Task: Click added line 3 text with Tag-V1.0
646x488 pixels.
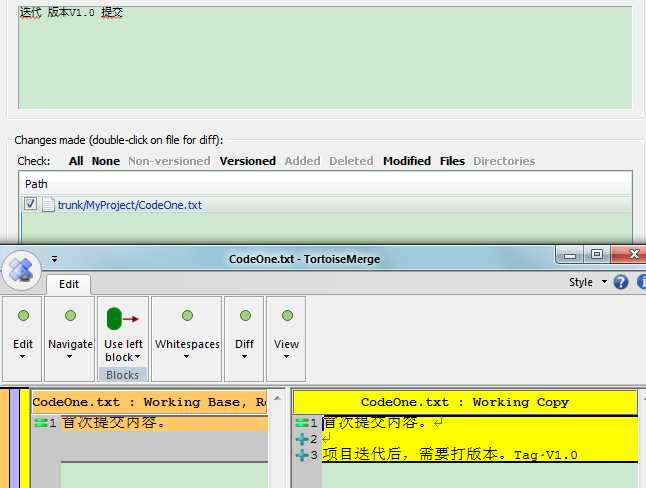Action: (x=450, y=455)
